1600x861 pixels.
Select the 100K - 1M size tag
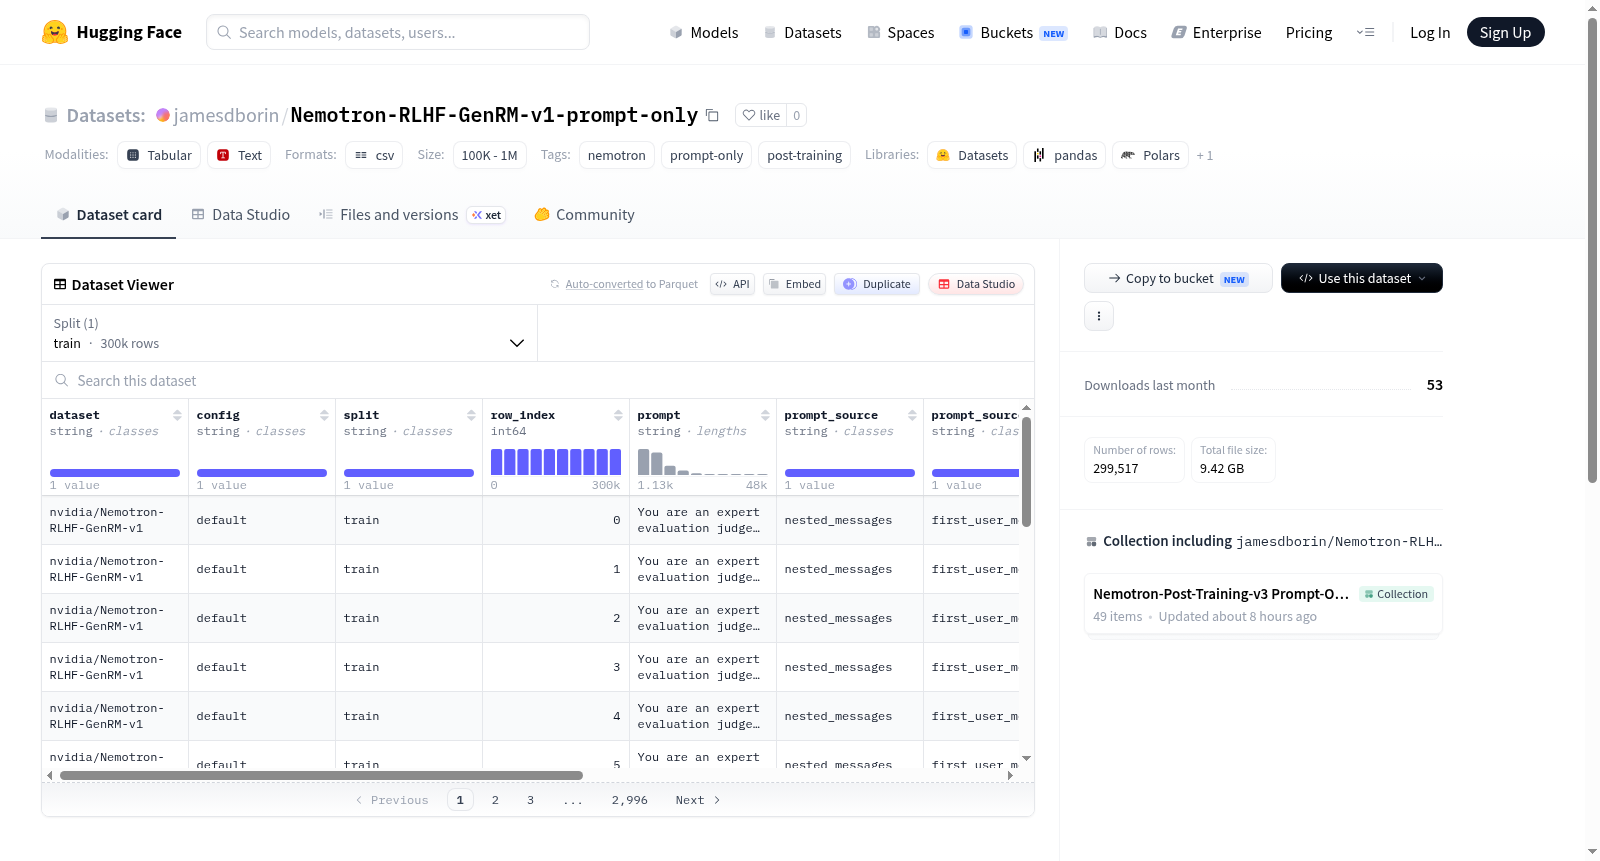489,155
